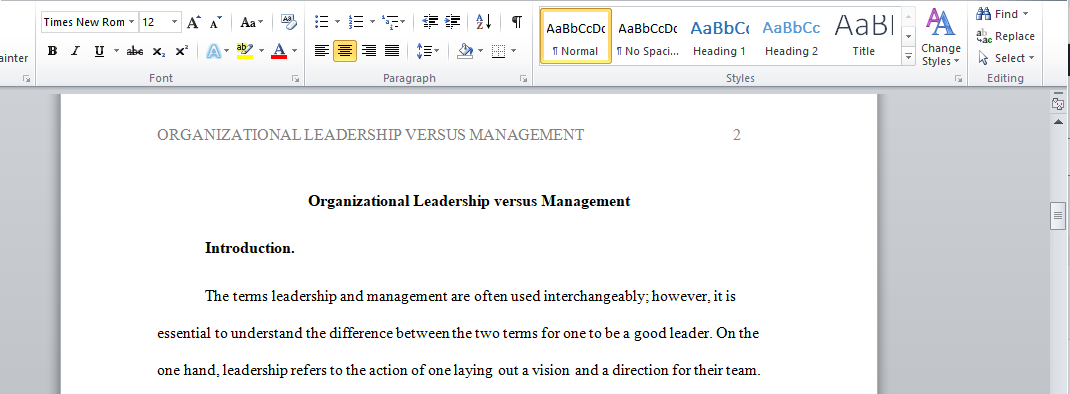This screenshot has height=394, width=1070.
Task: Toggle Italic formatting
Action: tap(76, 51)
